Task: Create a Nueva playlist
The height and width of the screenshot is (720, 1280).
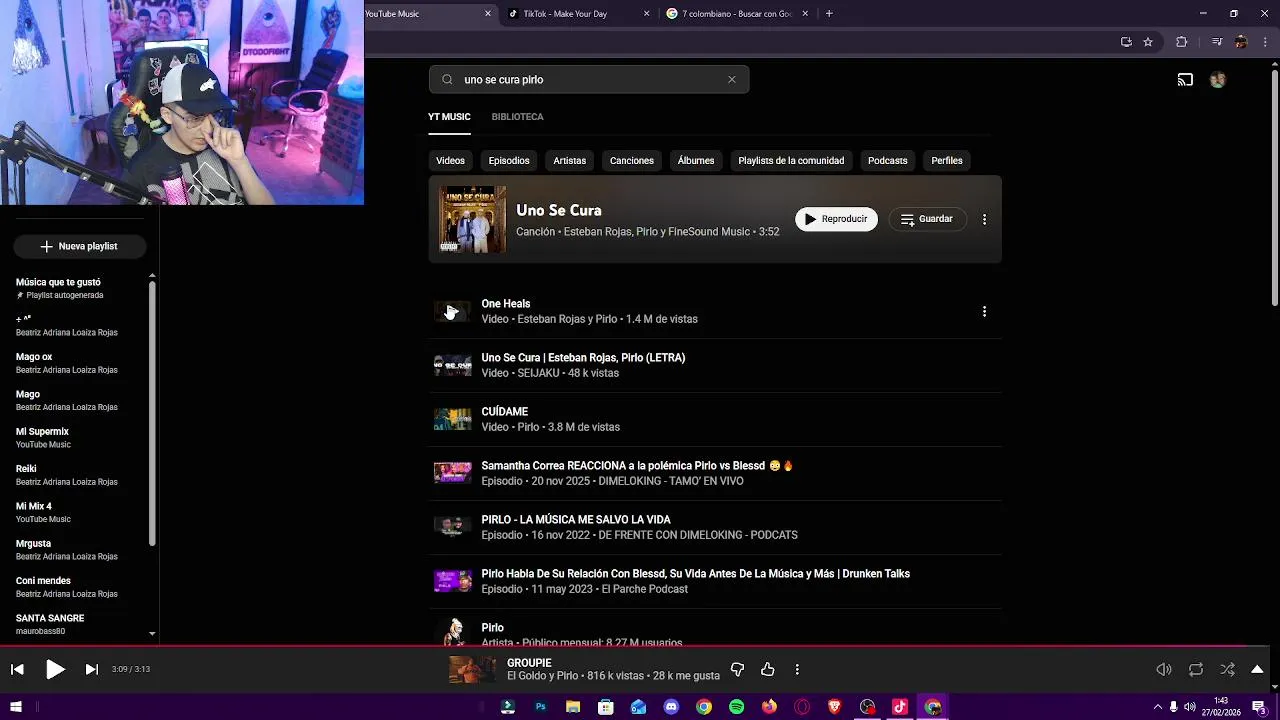Action: pyautogui.click(x=79, y=246)
